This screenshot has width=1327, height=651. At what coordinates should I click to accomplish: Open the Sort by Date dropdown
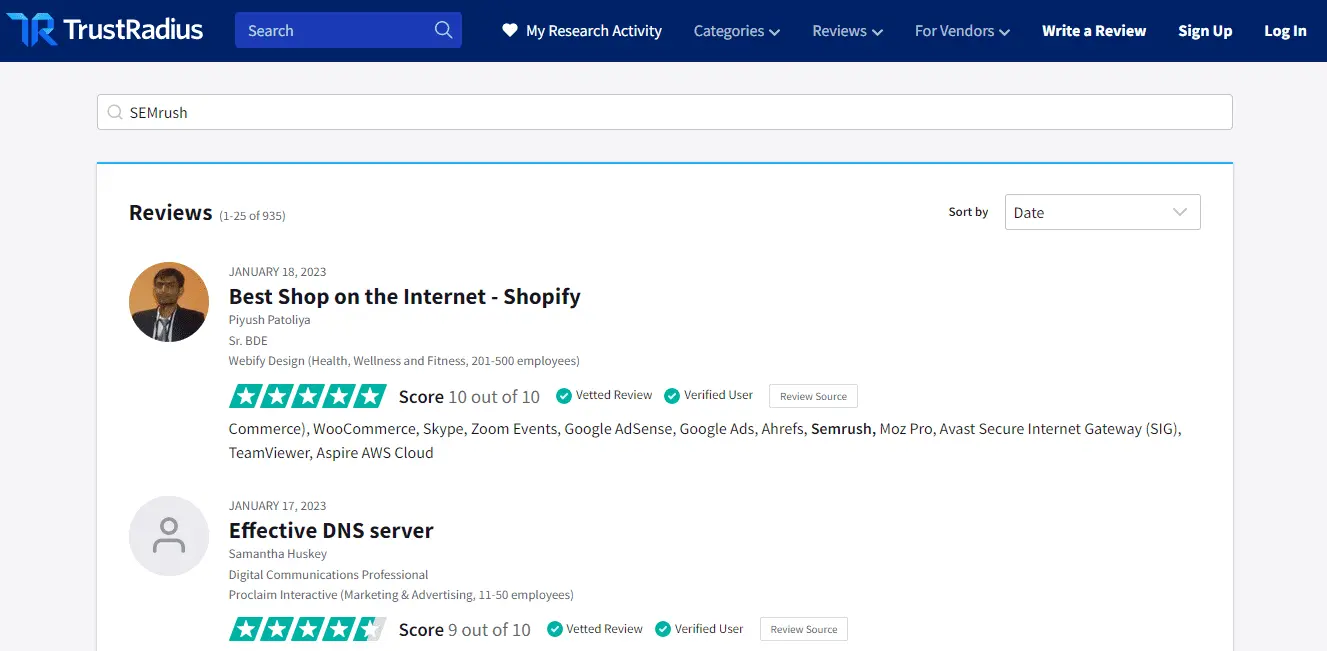click(x=1102, y=212)
